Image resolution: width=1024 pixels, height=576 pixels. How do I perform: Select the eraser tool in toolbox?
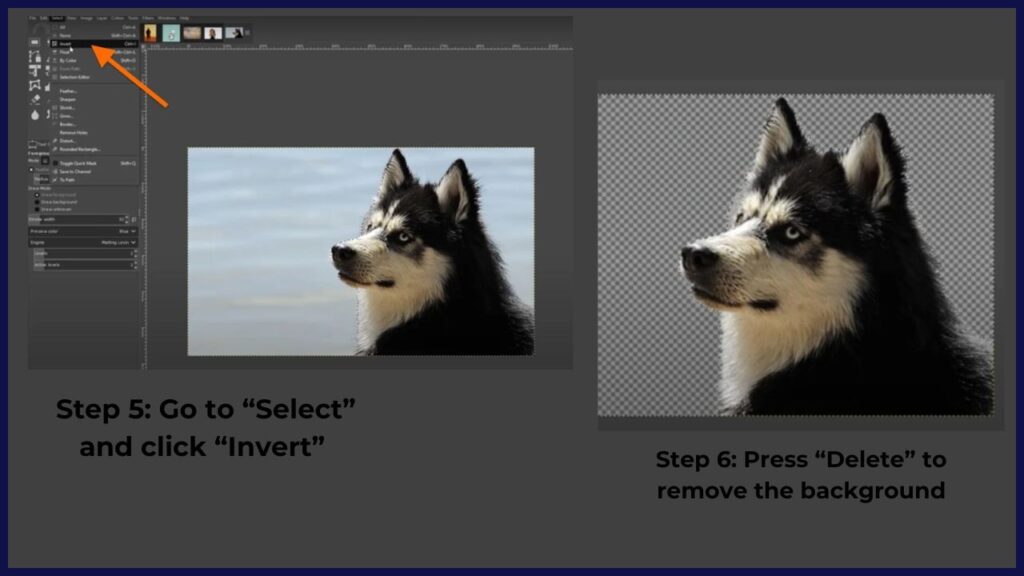pos(36,100)
